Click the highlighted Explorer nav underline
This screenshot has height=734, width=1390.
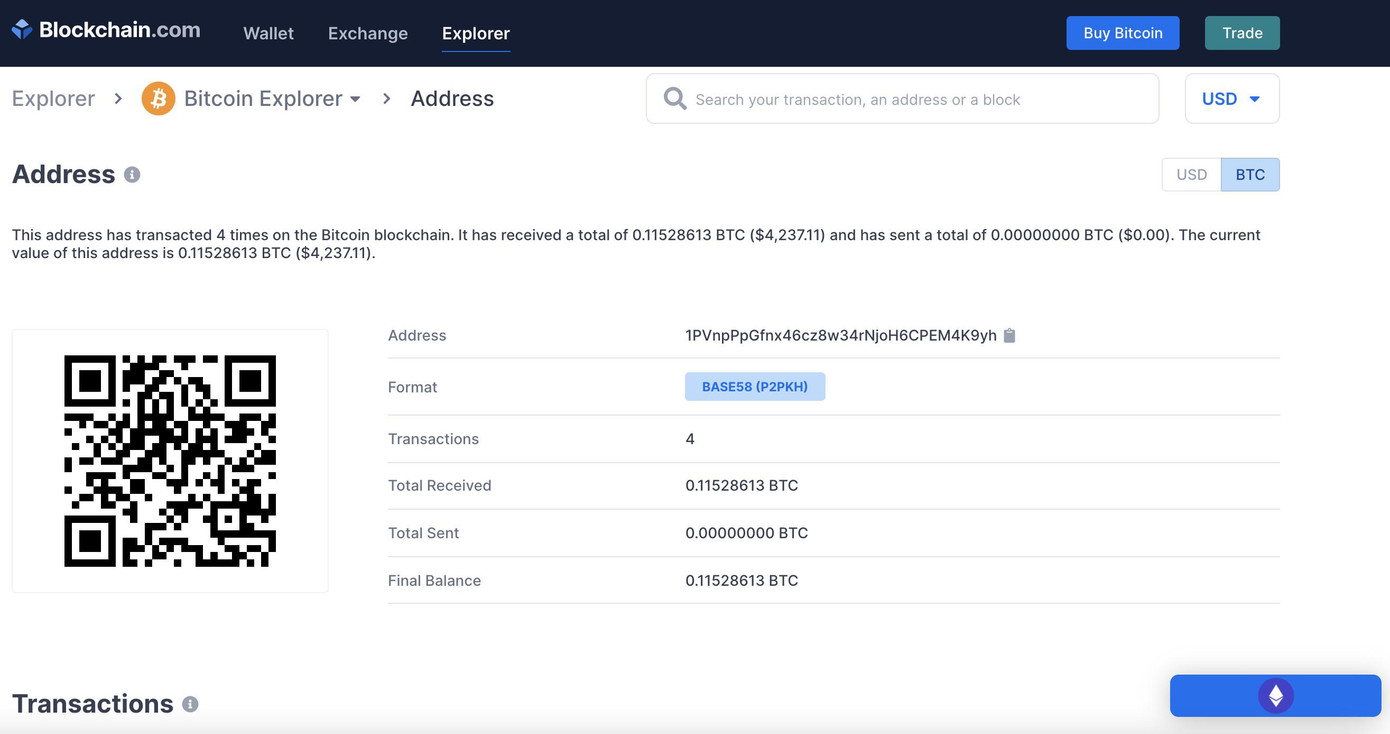pyautogui.click(x=475, y=50)
